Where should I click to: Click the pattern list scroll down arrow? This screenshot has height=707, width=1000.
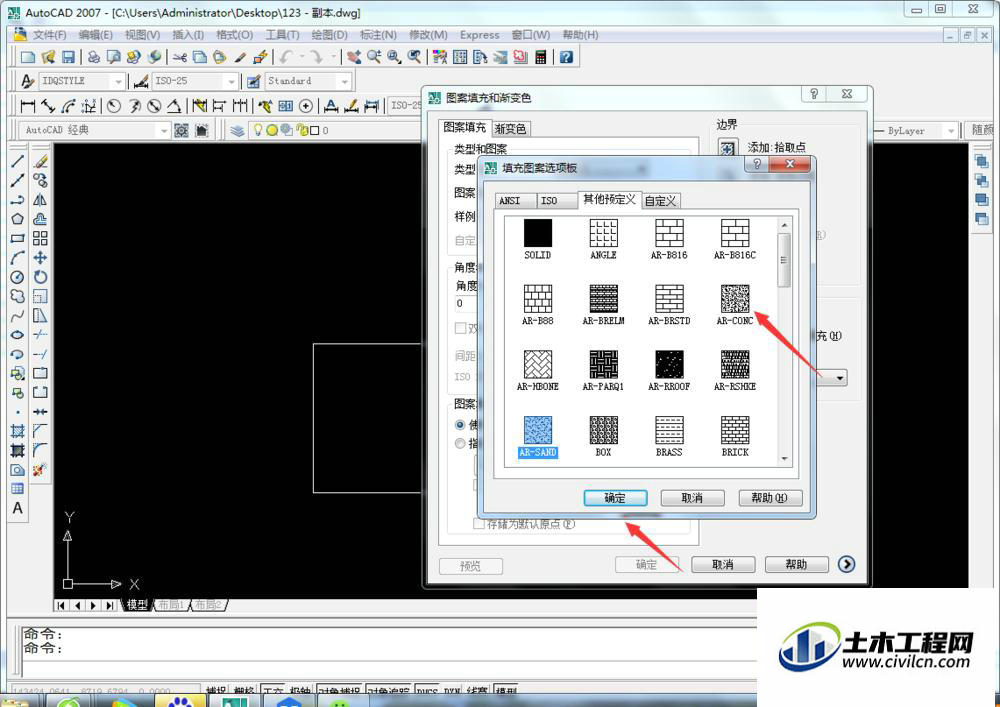click(x=784, y=458)
